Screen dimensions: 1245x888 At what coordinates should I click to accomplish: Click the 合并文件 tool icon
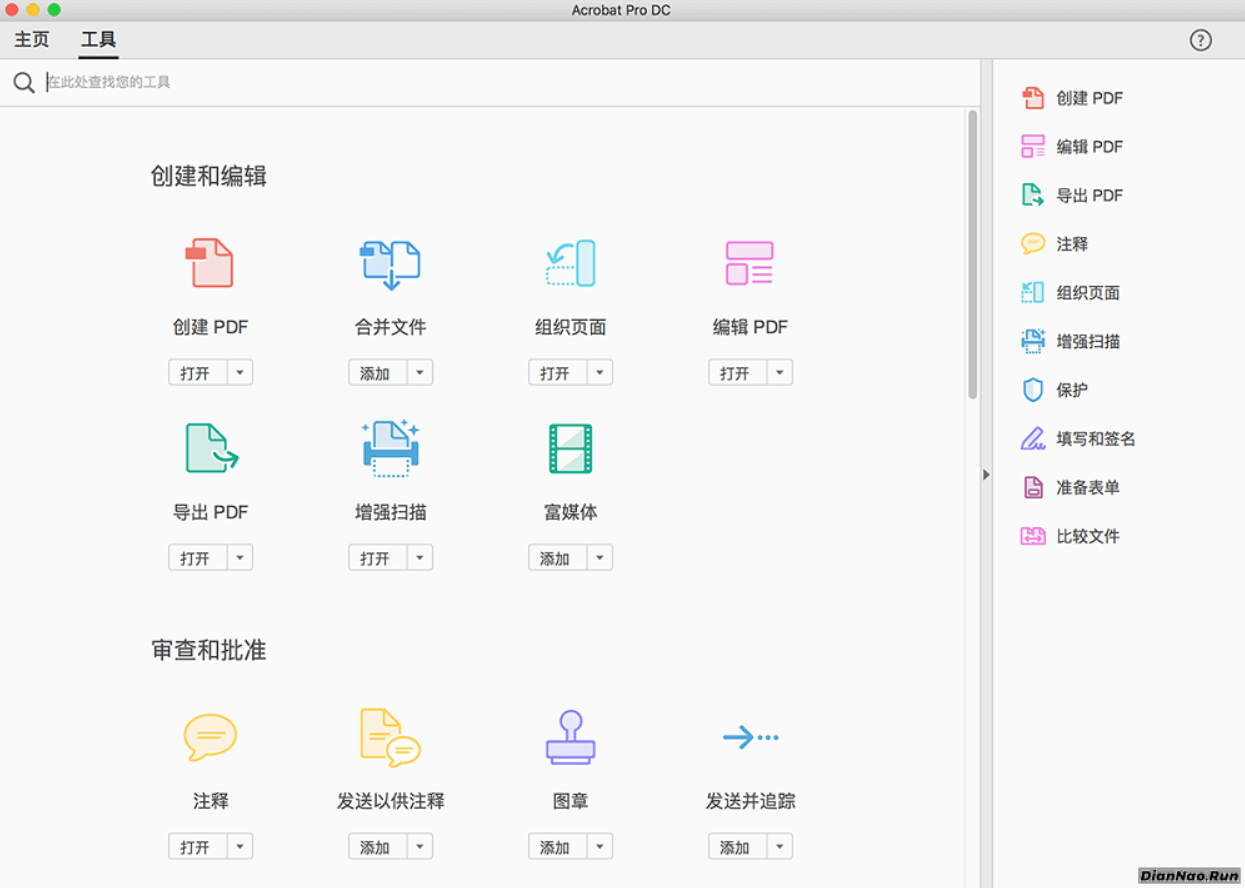point(390,264)
